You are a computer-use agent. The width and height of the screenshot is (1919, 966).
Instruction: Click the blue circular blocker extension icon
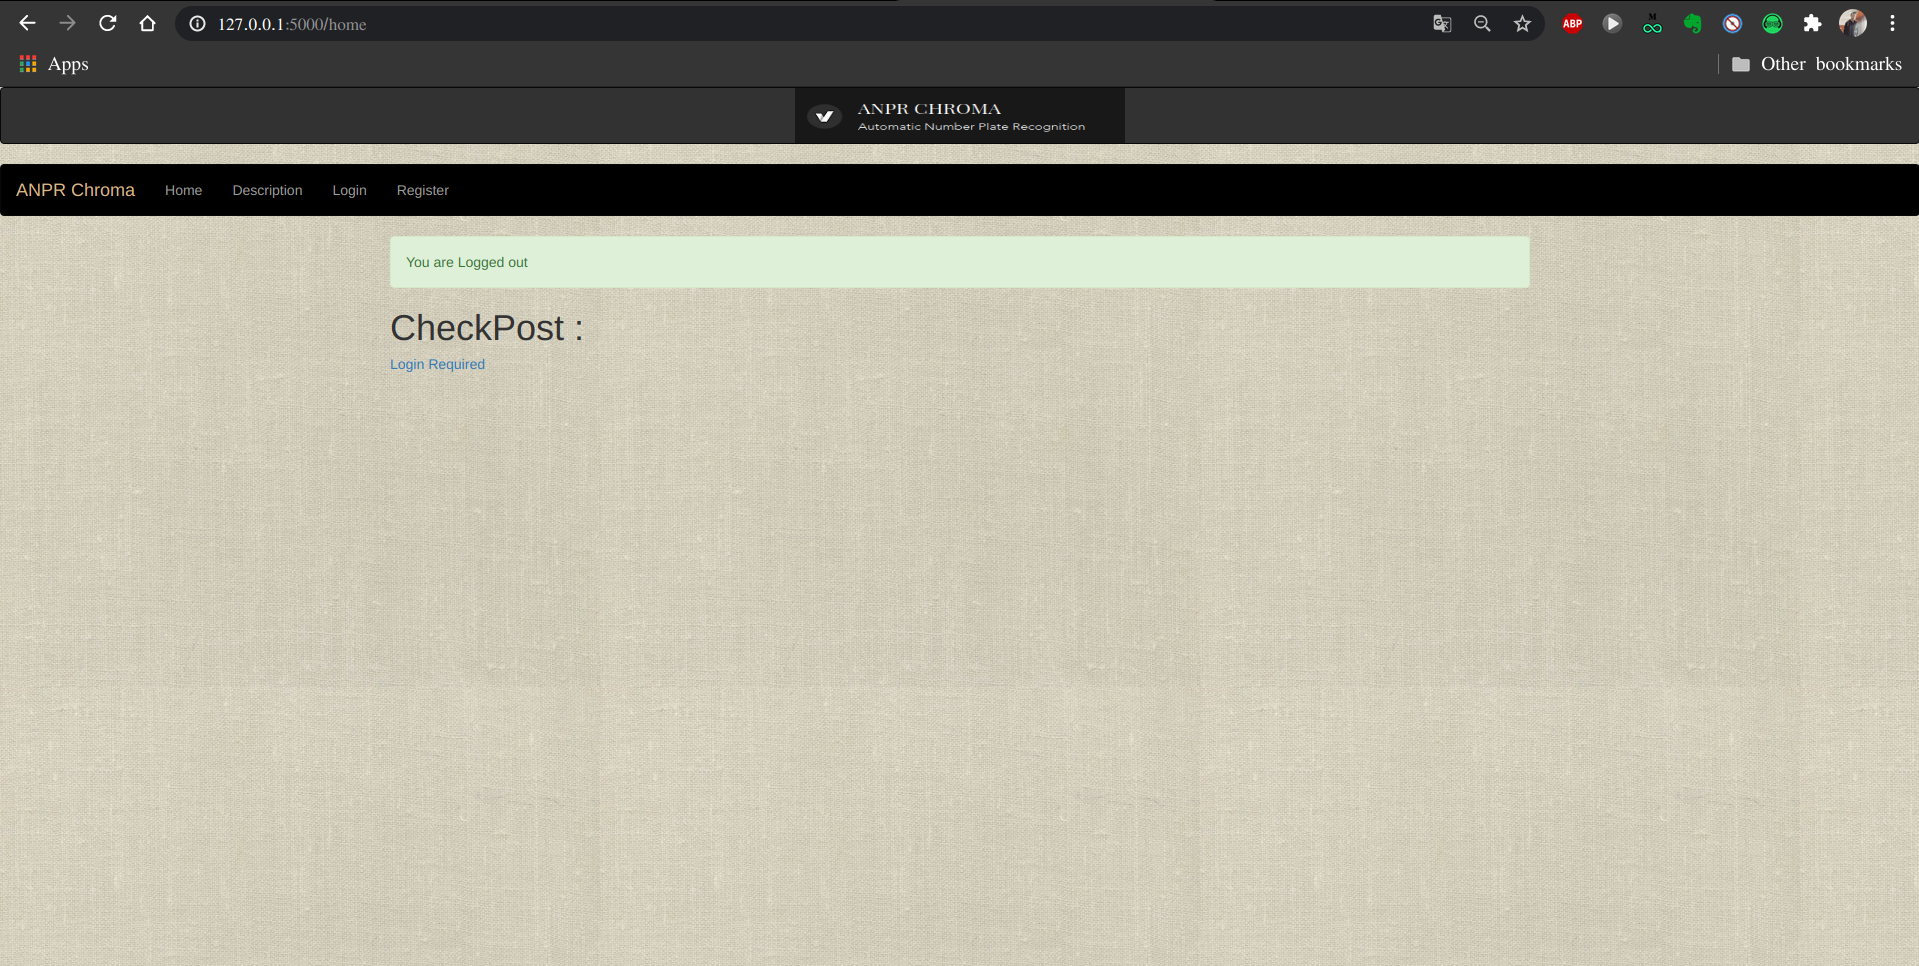(1732, 23)
